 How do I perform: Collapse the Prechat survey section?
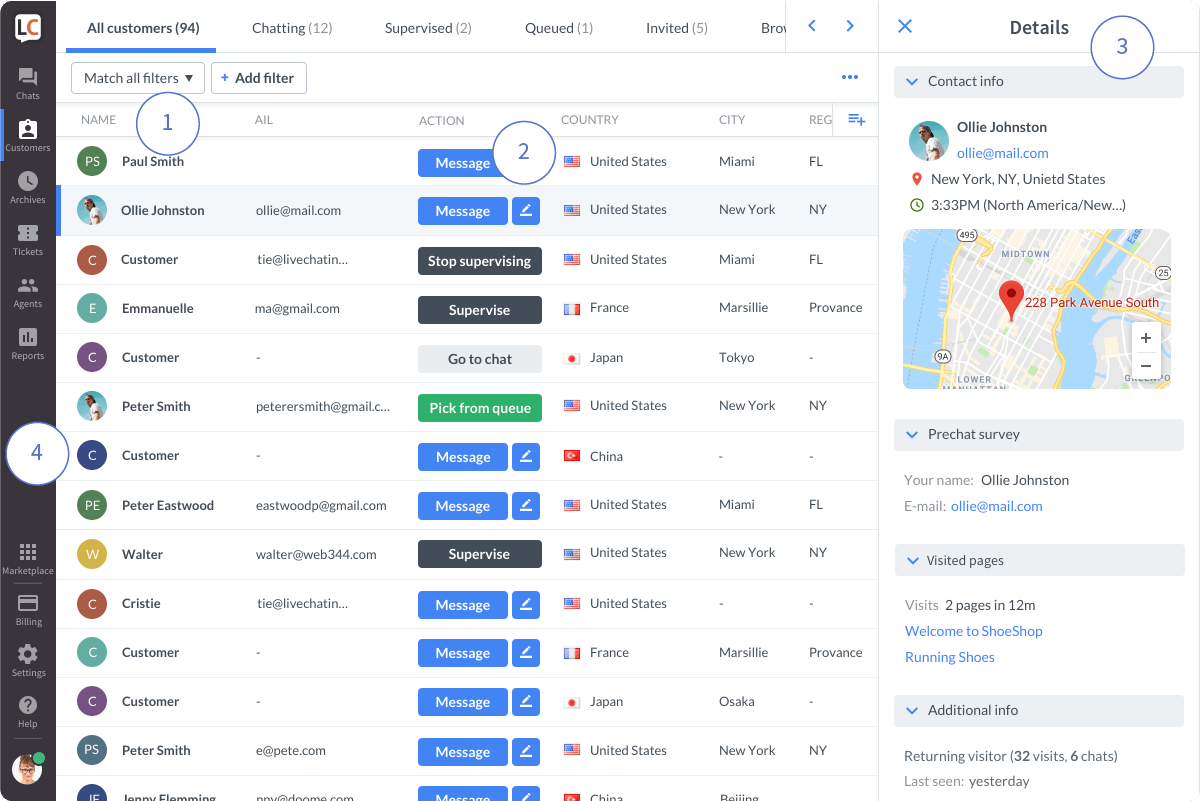[x=1039, y=434]
